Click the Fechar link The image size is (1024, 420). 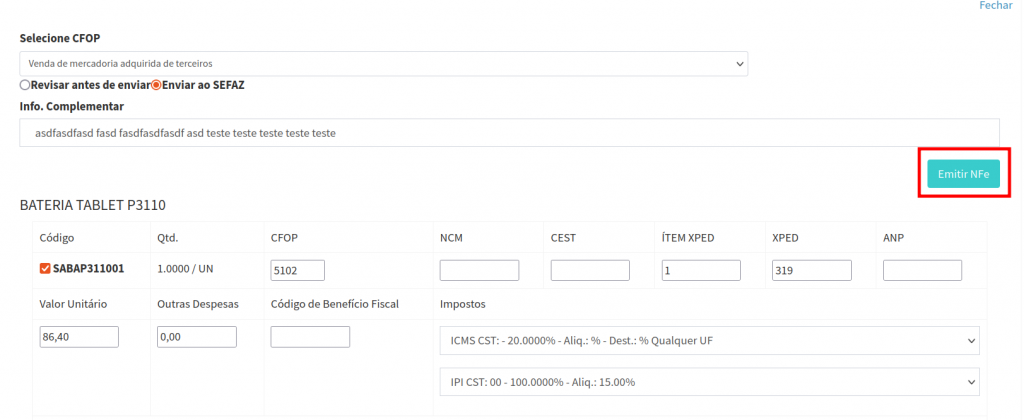[995, 6]
